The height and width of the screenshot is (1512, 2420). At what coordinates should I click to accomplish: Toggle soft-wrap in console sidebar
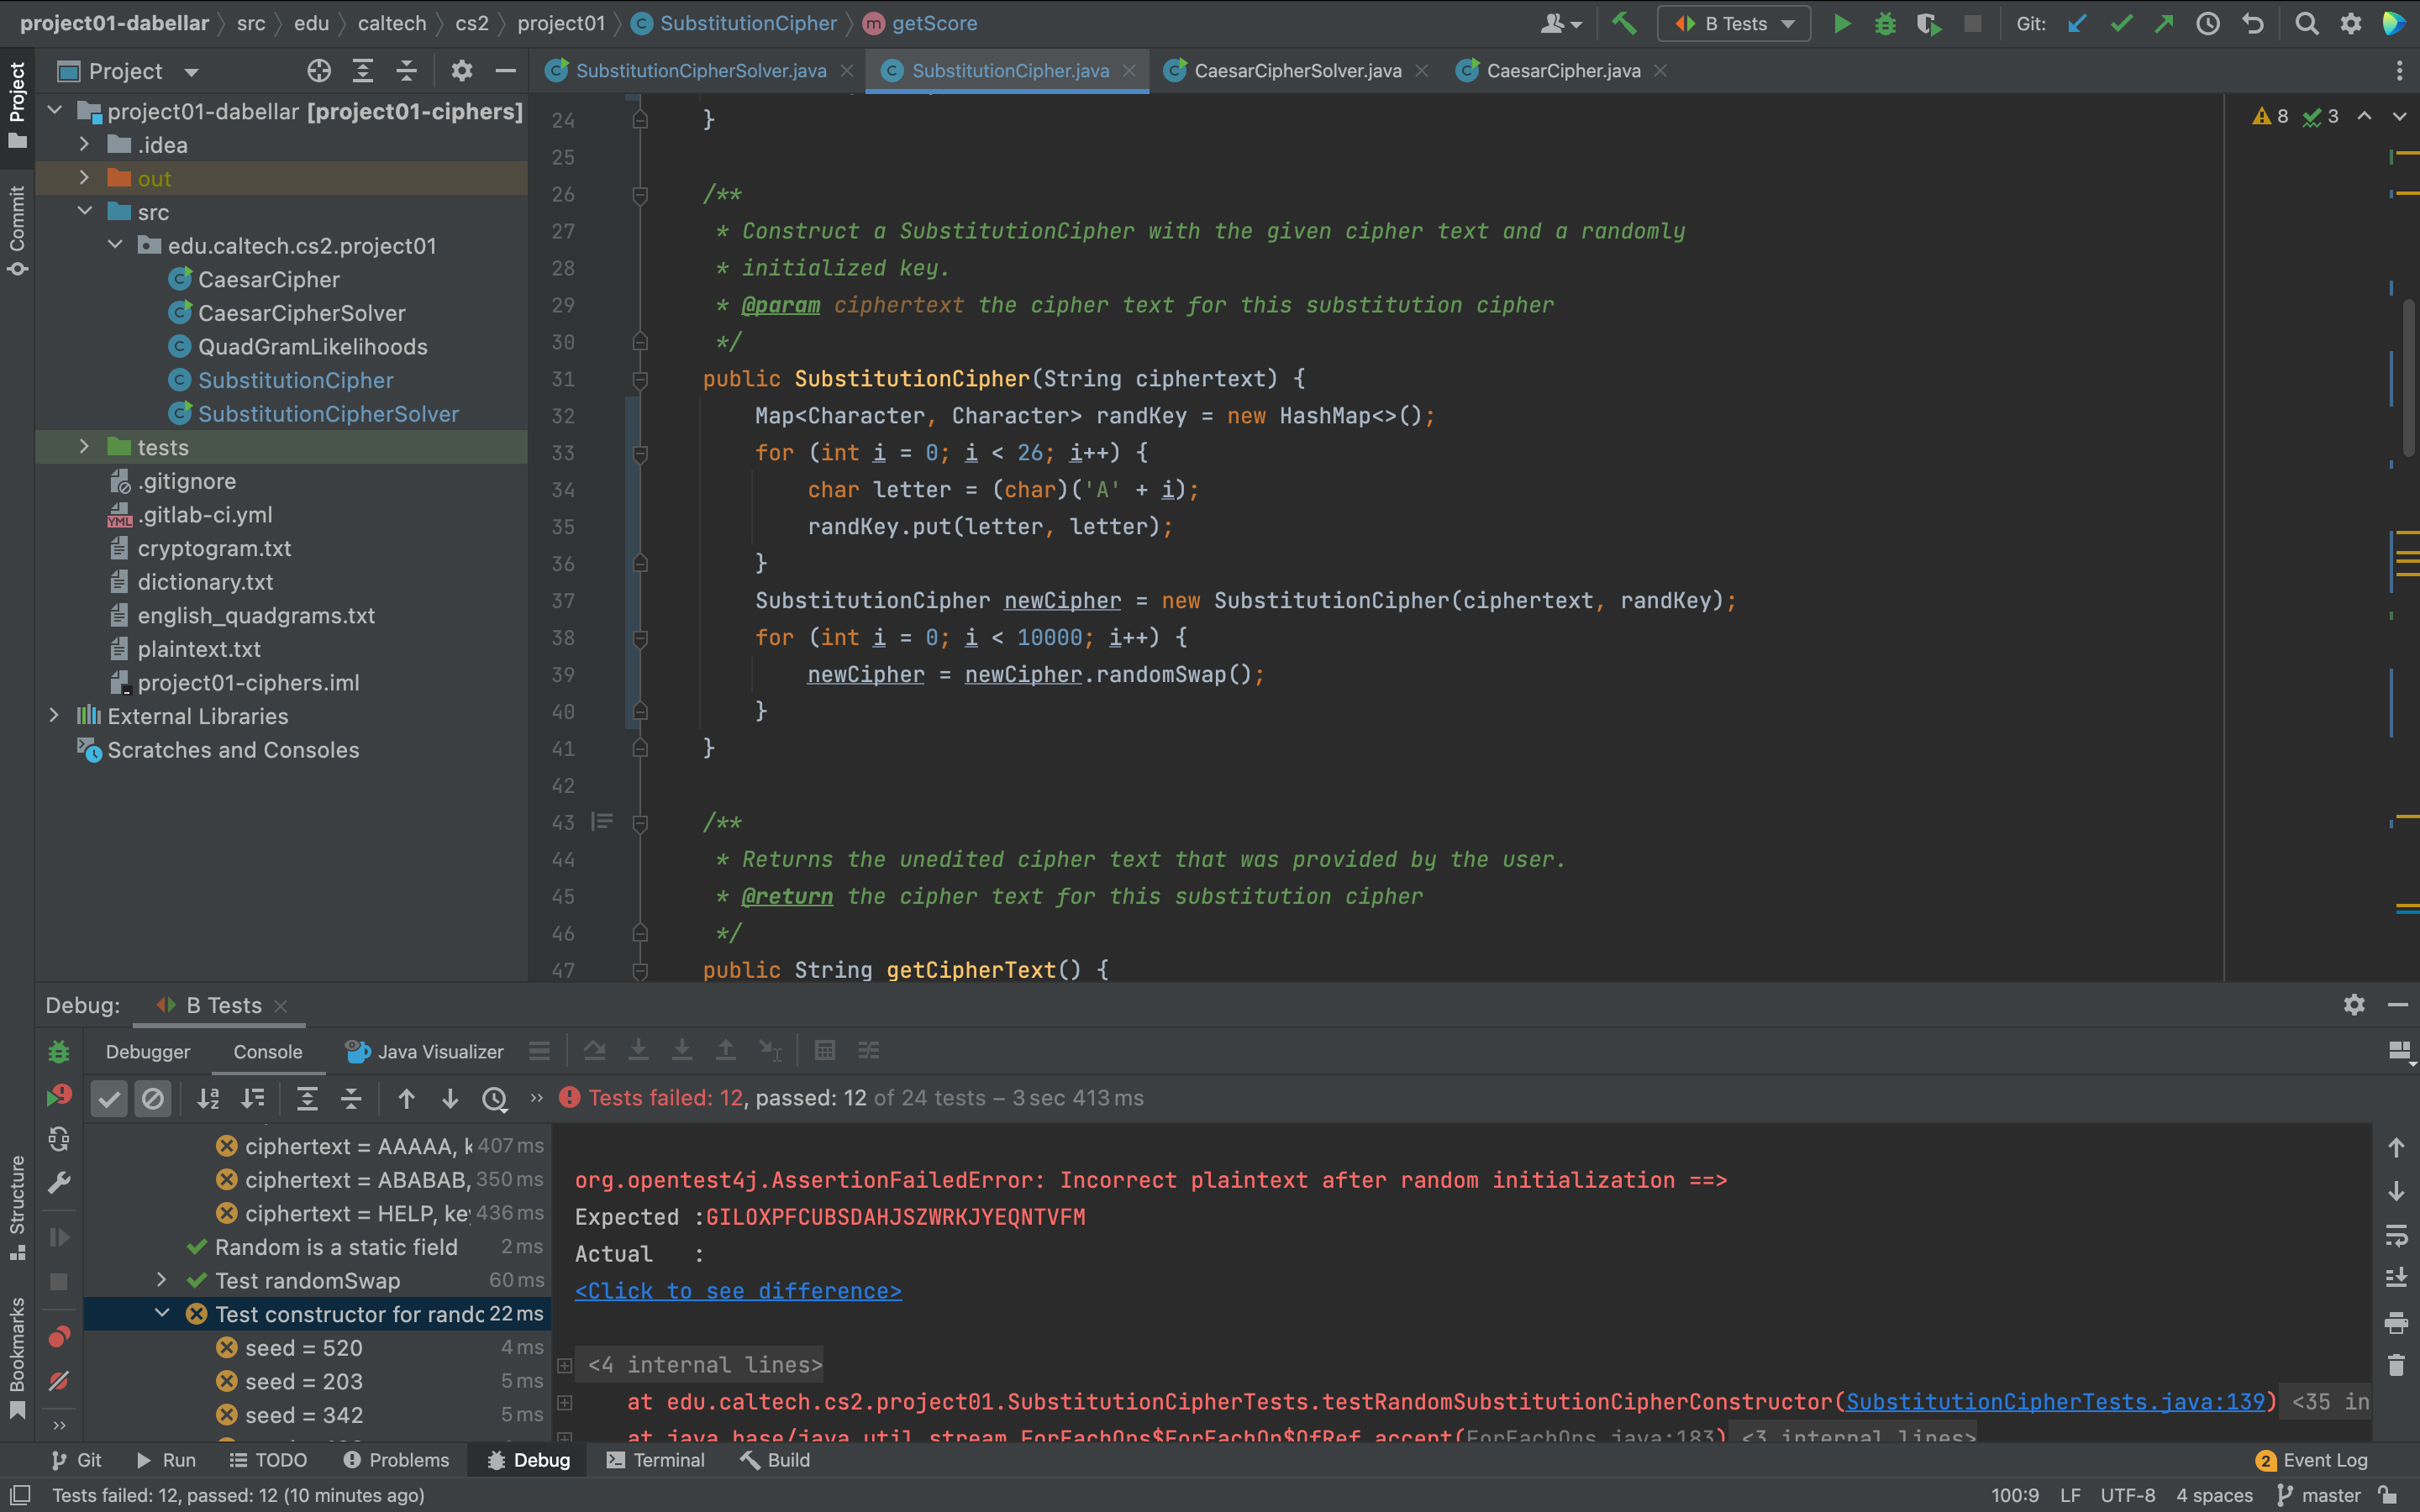click(2396, 1235)
